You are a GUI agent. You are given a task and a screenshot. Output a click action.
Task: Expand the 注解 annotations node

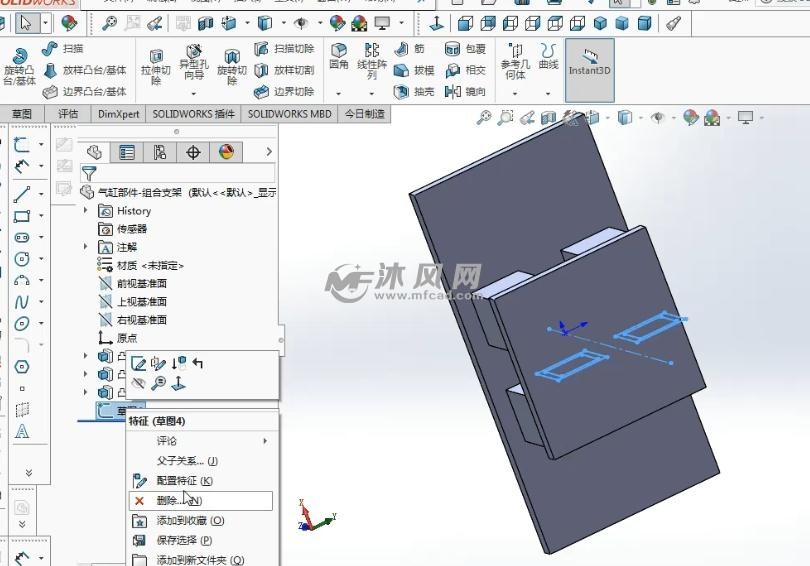(x=86, y=246)
